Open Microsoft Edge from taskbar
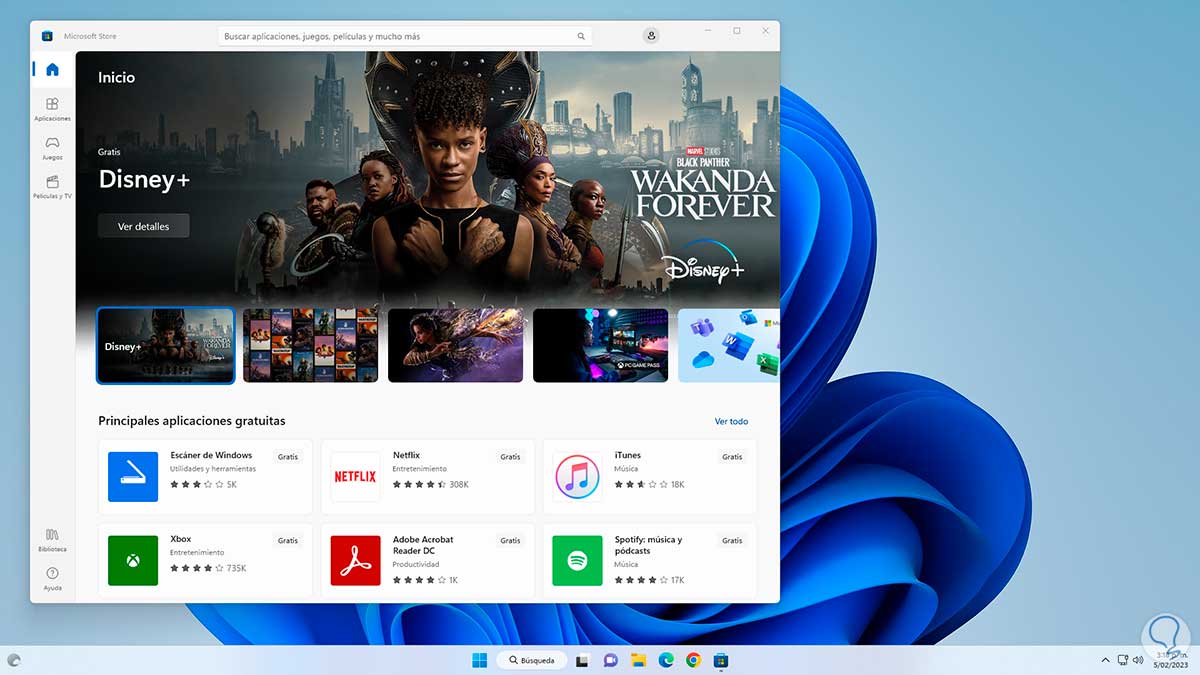Image resolution: width=1200 pixels, height=675 pixels. (666, 660)
